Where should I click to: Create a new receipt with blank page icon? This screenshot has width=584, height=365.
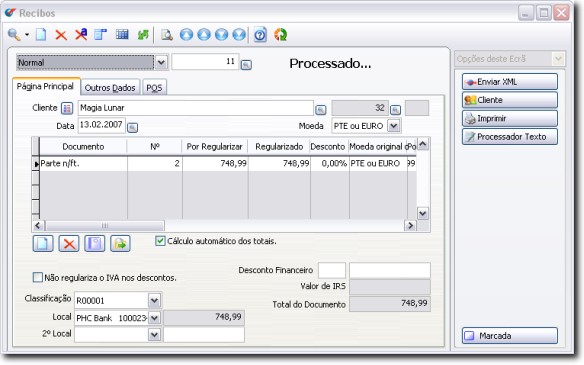click(x=41, y=35)
